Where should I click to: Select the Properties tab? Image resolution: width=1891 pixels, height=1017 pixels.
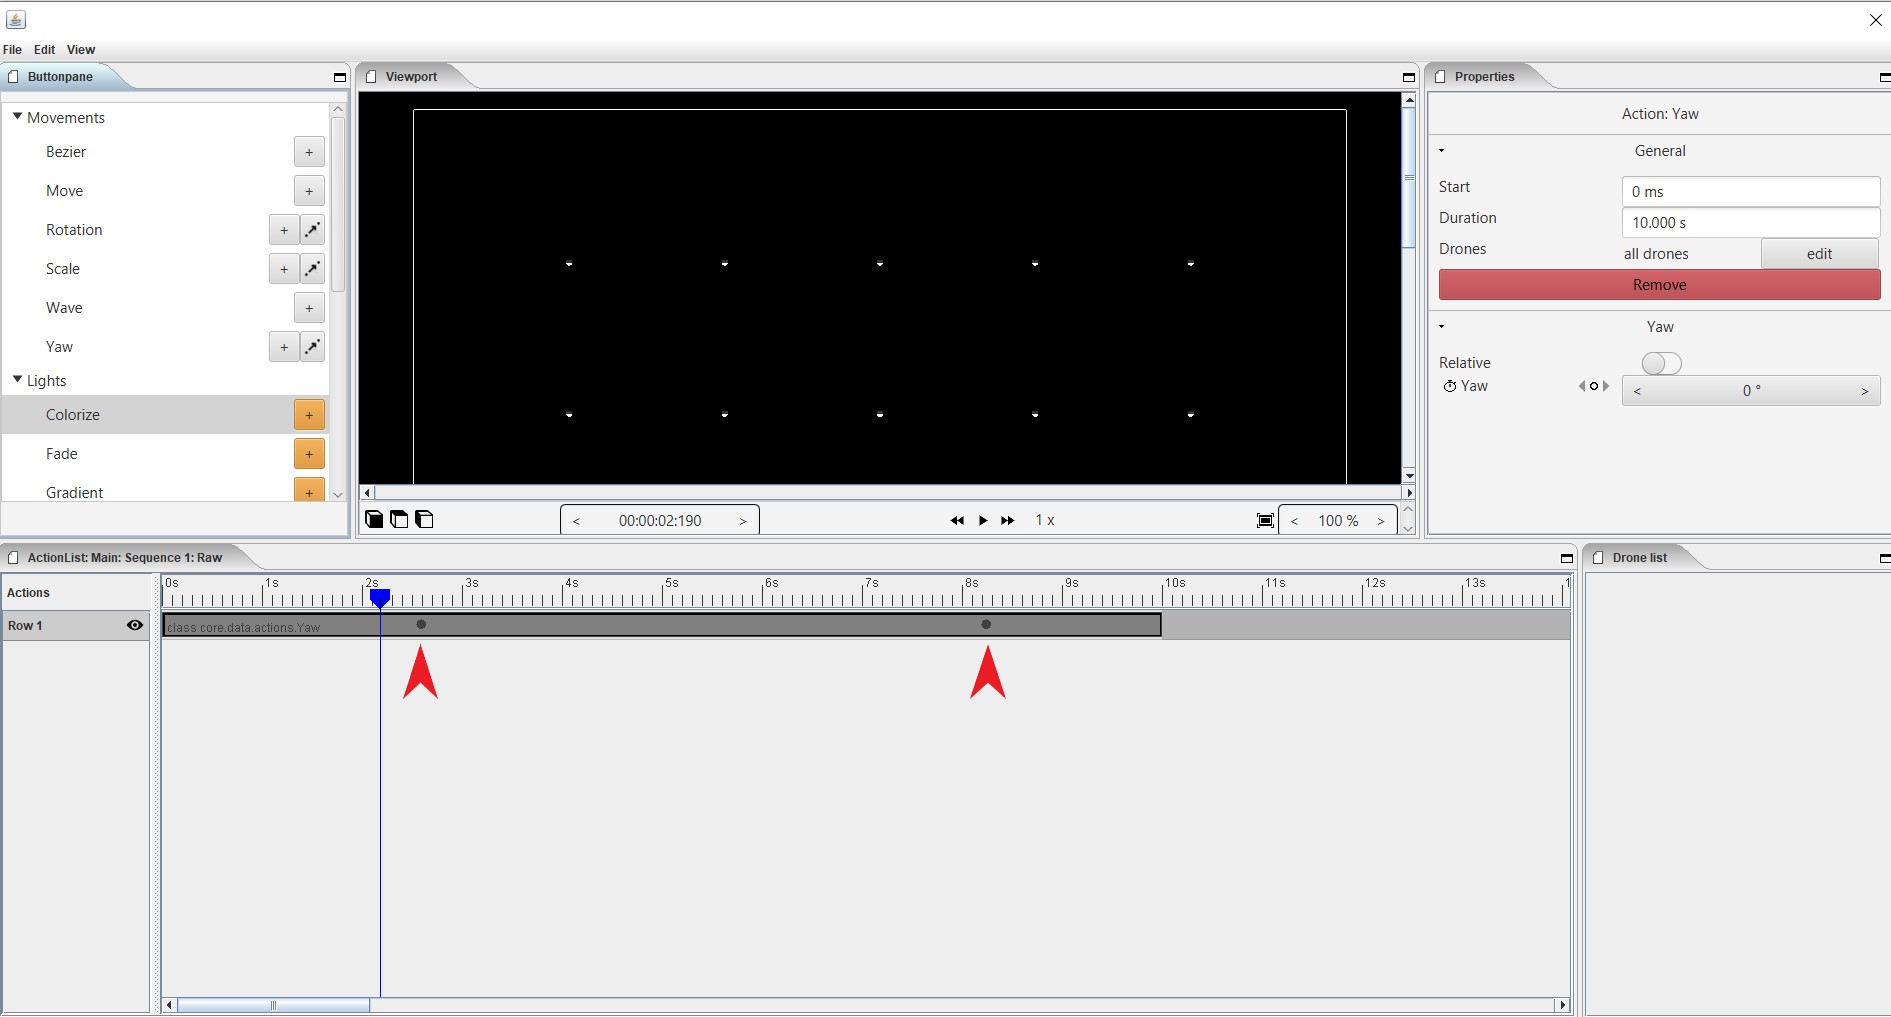point(1484,77)
